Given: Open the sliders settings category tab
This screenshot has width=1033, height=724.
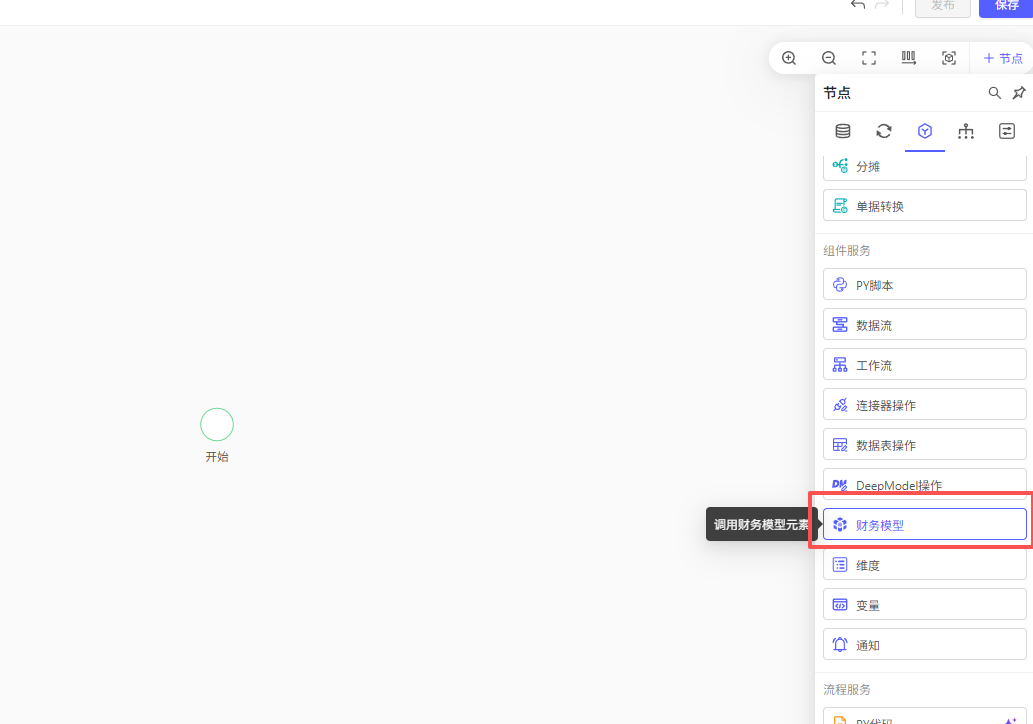Looking at the screenshot, I should coord(1007,131).
